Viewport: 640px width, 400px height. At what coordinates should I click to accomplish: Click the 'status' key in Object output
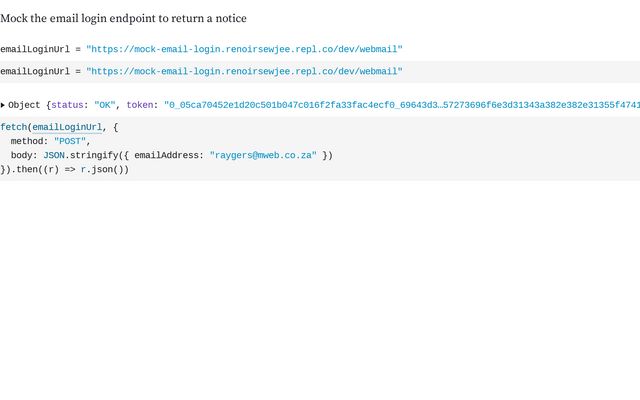pyautogui.click(x=68, y=105)
